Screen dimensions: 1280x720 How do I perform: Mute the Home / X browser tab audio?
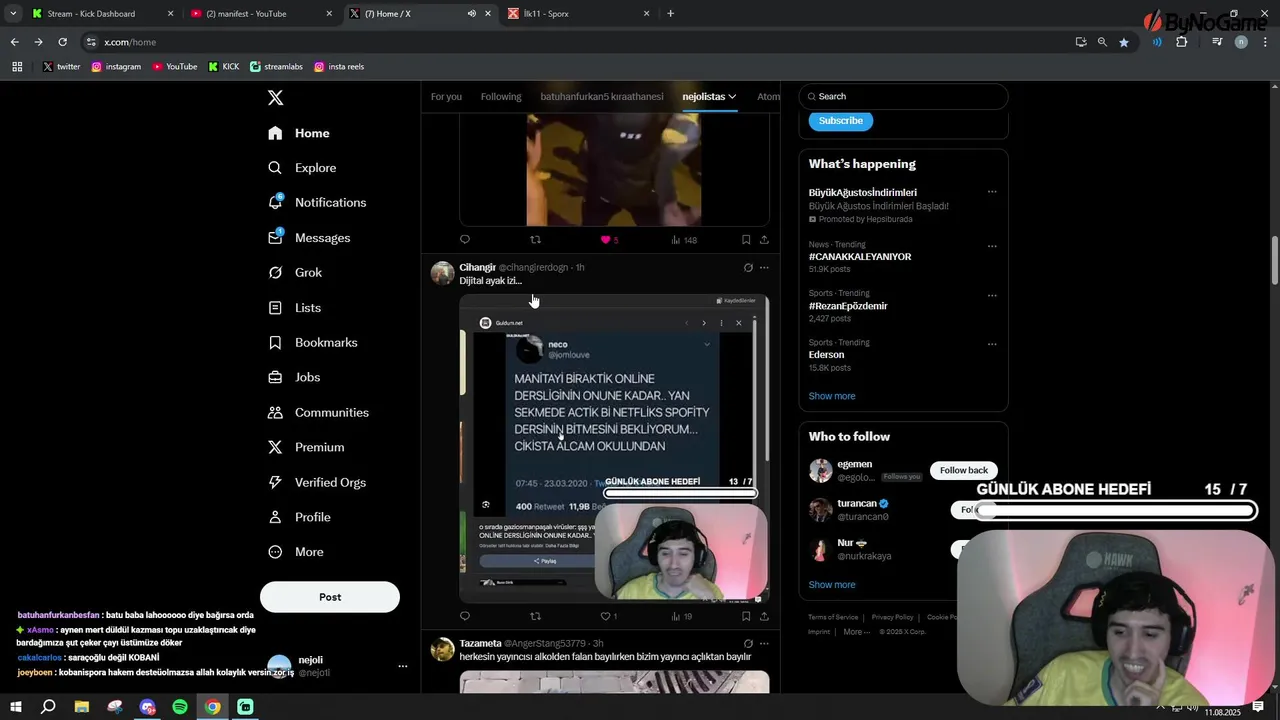pyautogui.click(x=471, y=14)
